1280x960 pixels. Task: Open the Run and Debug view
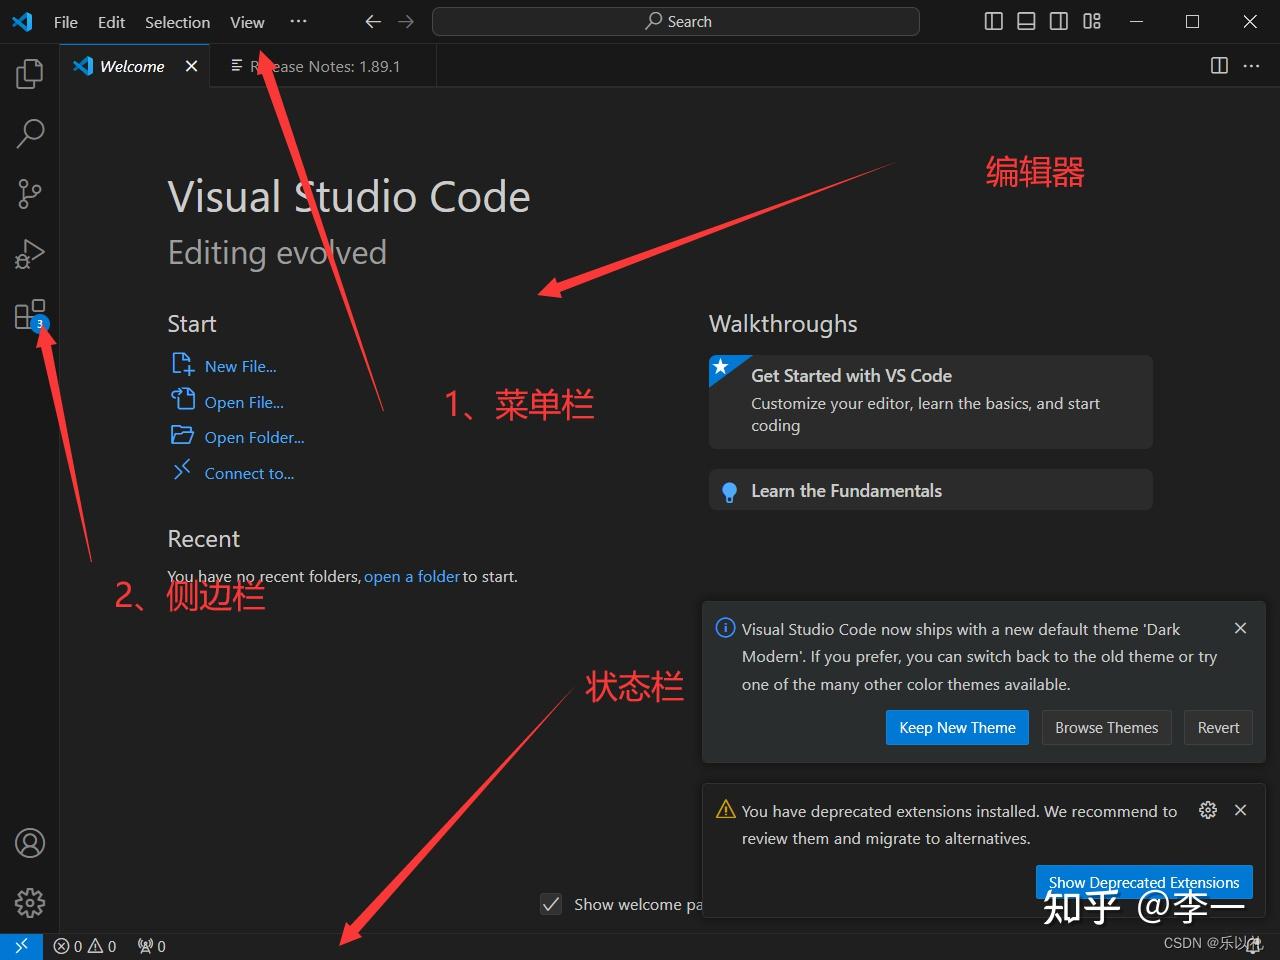(29, 253)
